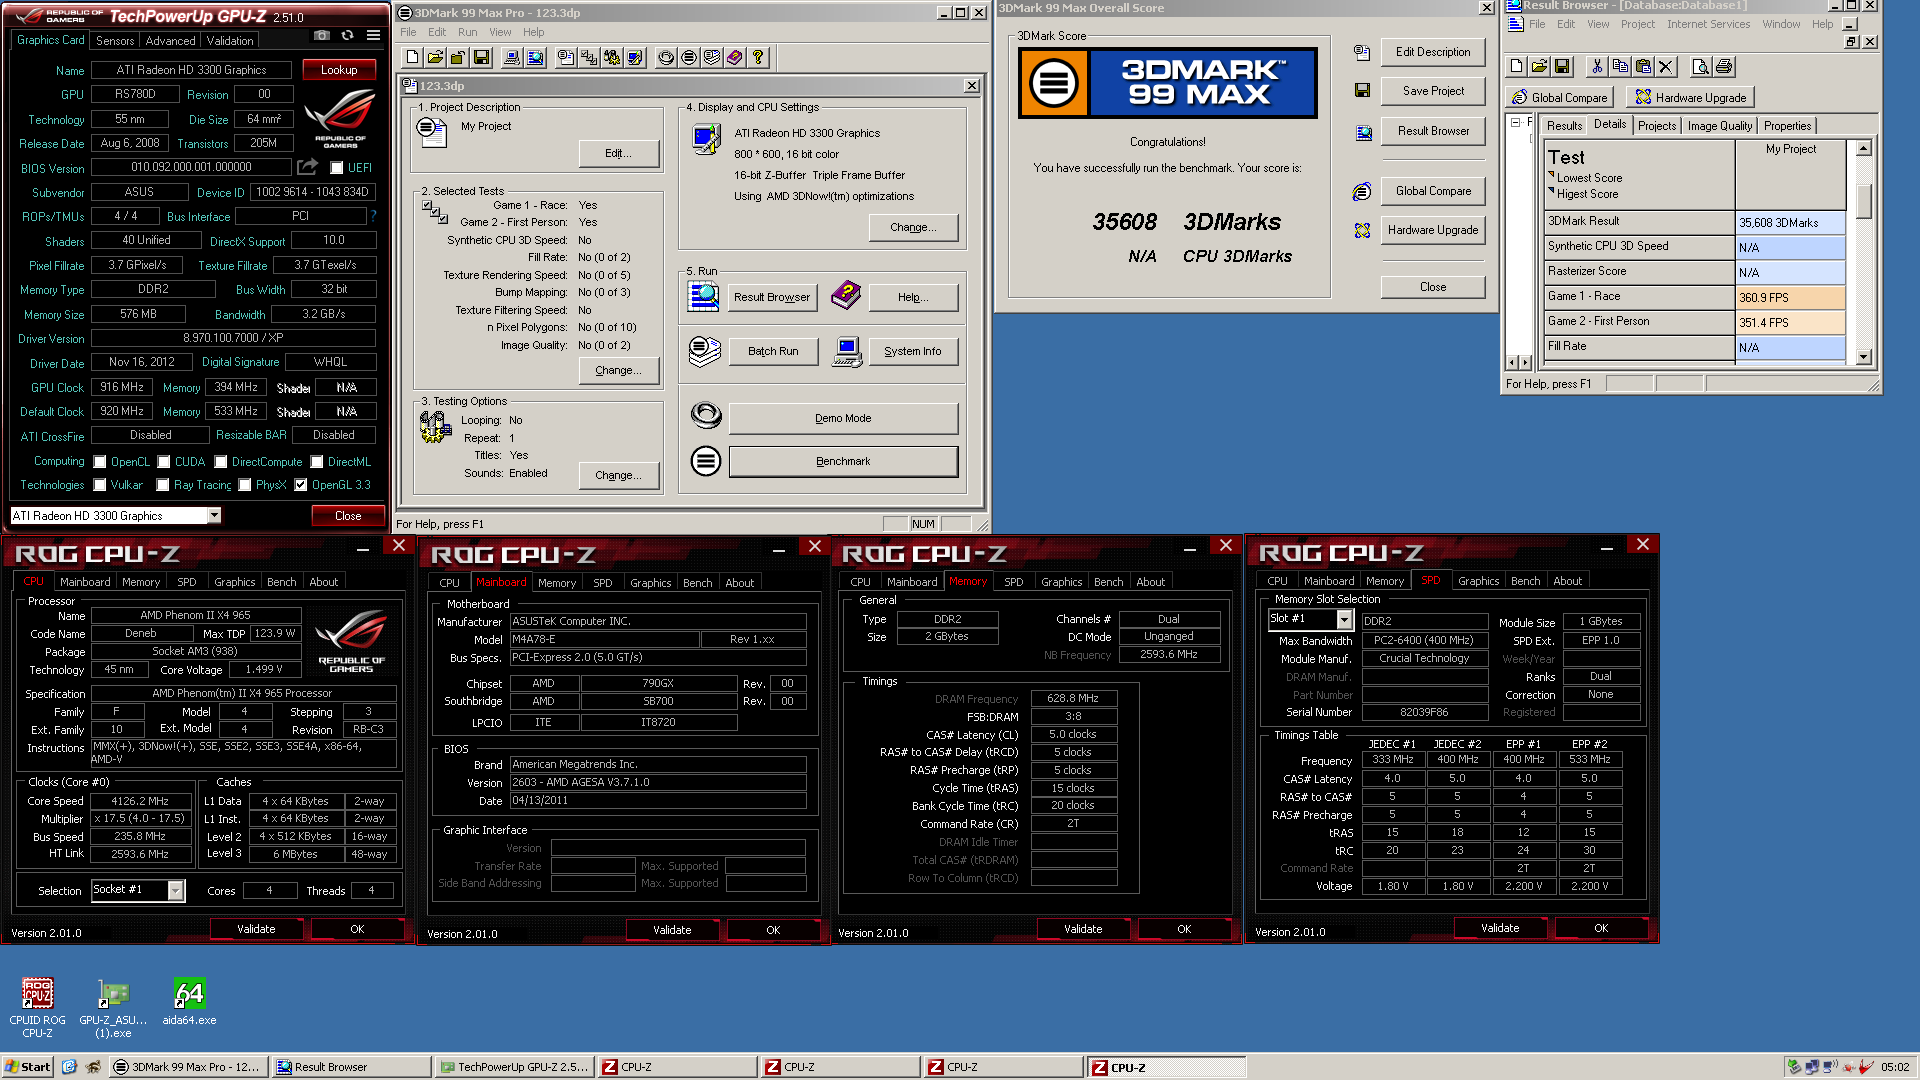Click the System Info computer icon in 3DMark toolbar
The height and width of the screenshot is (1080, 1920).
(511, 58)
